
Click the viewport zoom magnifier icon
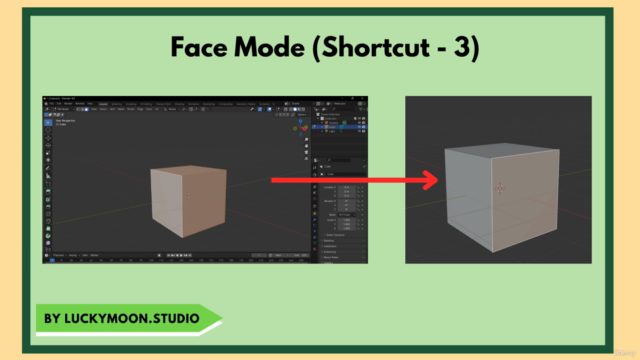[x=306, y=140]
